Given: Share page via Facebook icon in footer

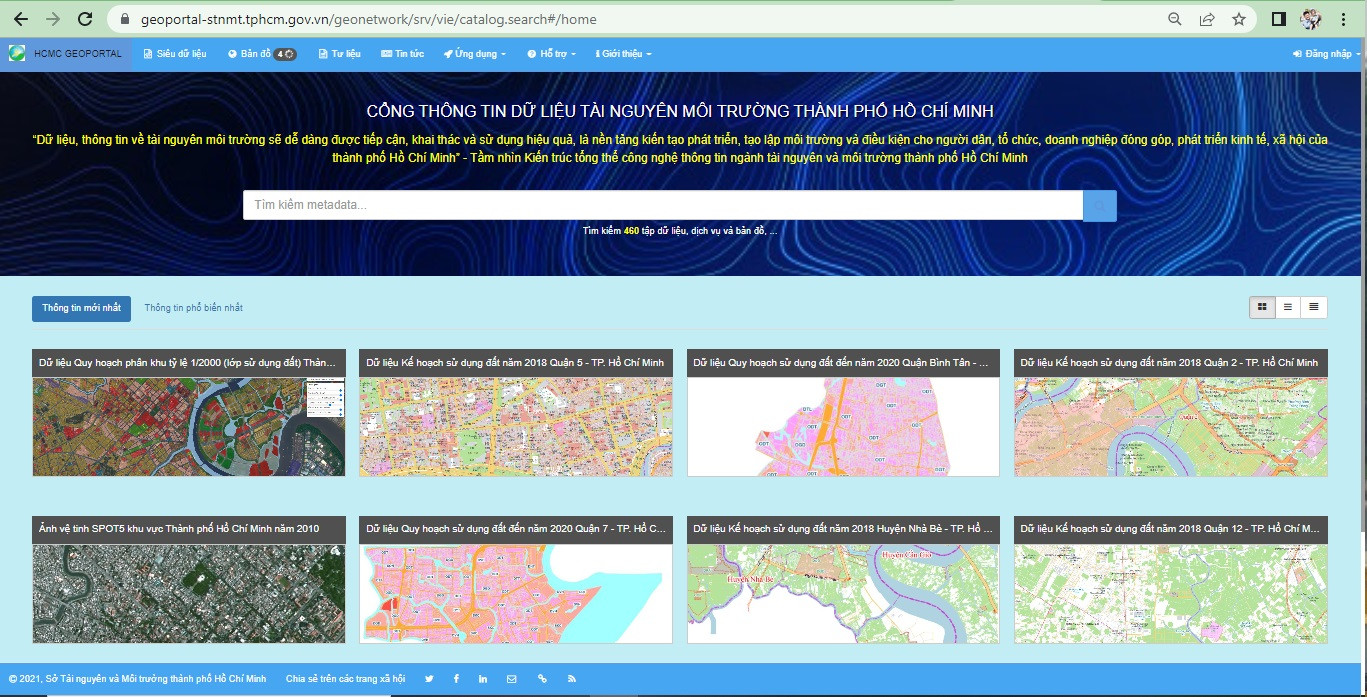Looking at the screenshot, I should coord(456,679).
